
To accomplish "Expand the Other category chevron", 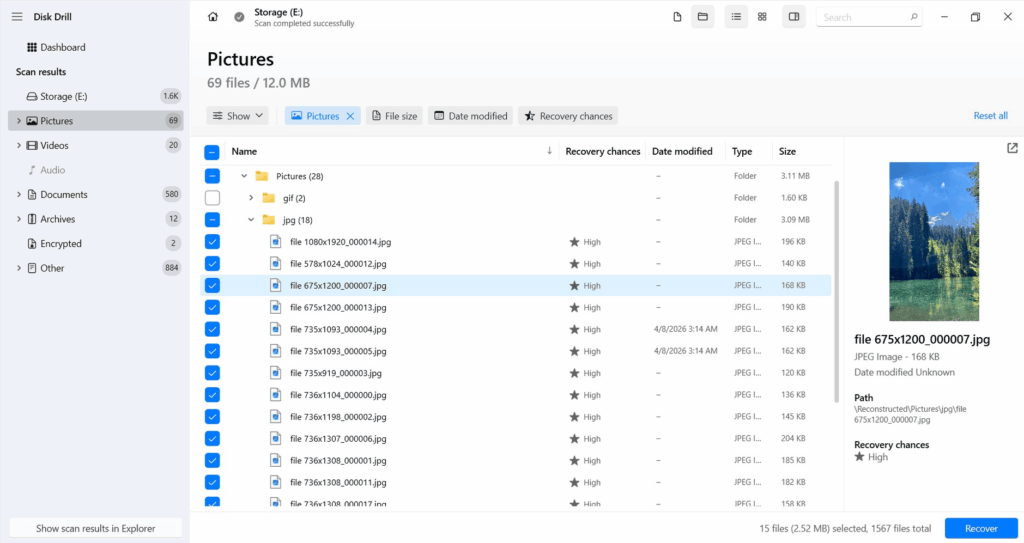I will (x=18, y=268).
